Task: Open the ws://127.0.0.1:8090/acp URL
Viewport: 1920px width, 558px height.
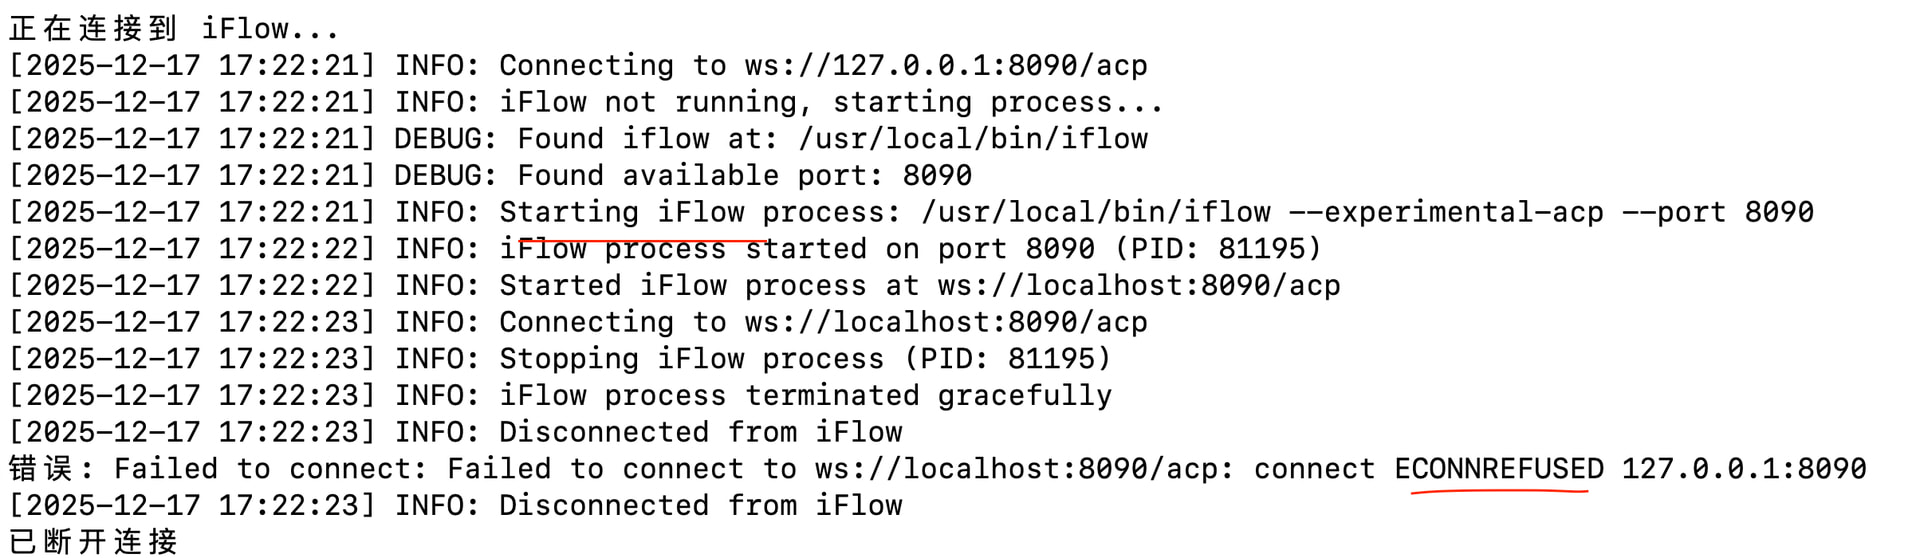Action: [x=945, y=66]
